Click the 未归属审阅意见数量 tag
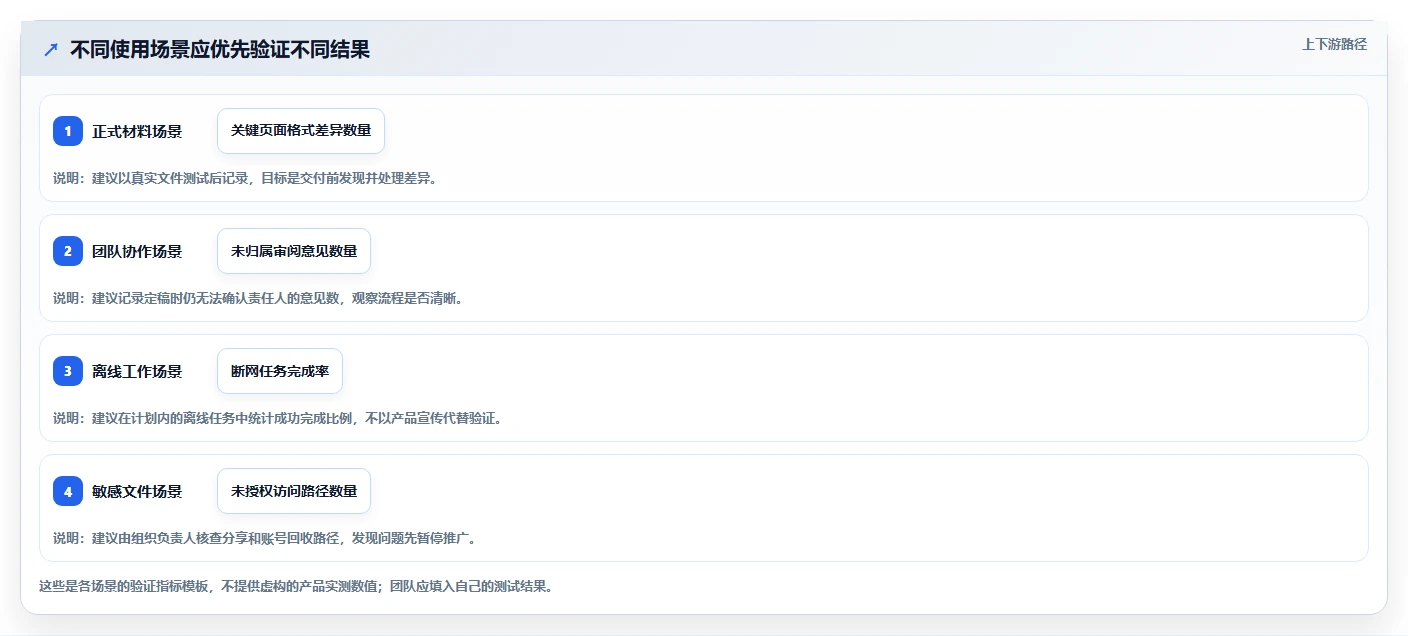1408x636 pixels. pos(294,251)
